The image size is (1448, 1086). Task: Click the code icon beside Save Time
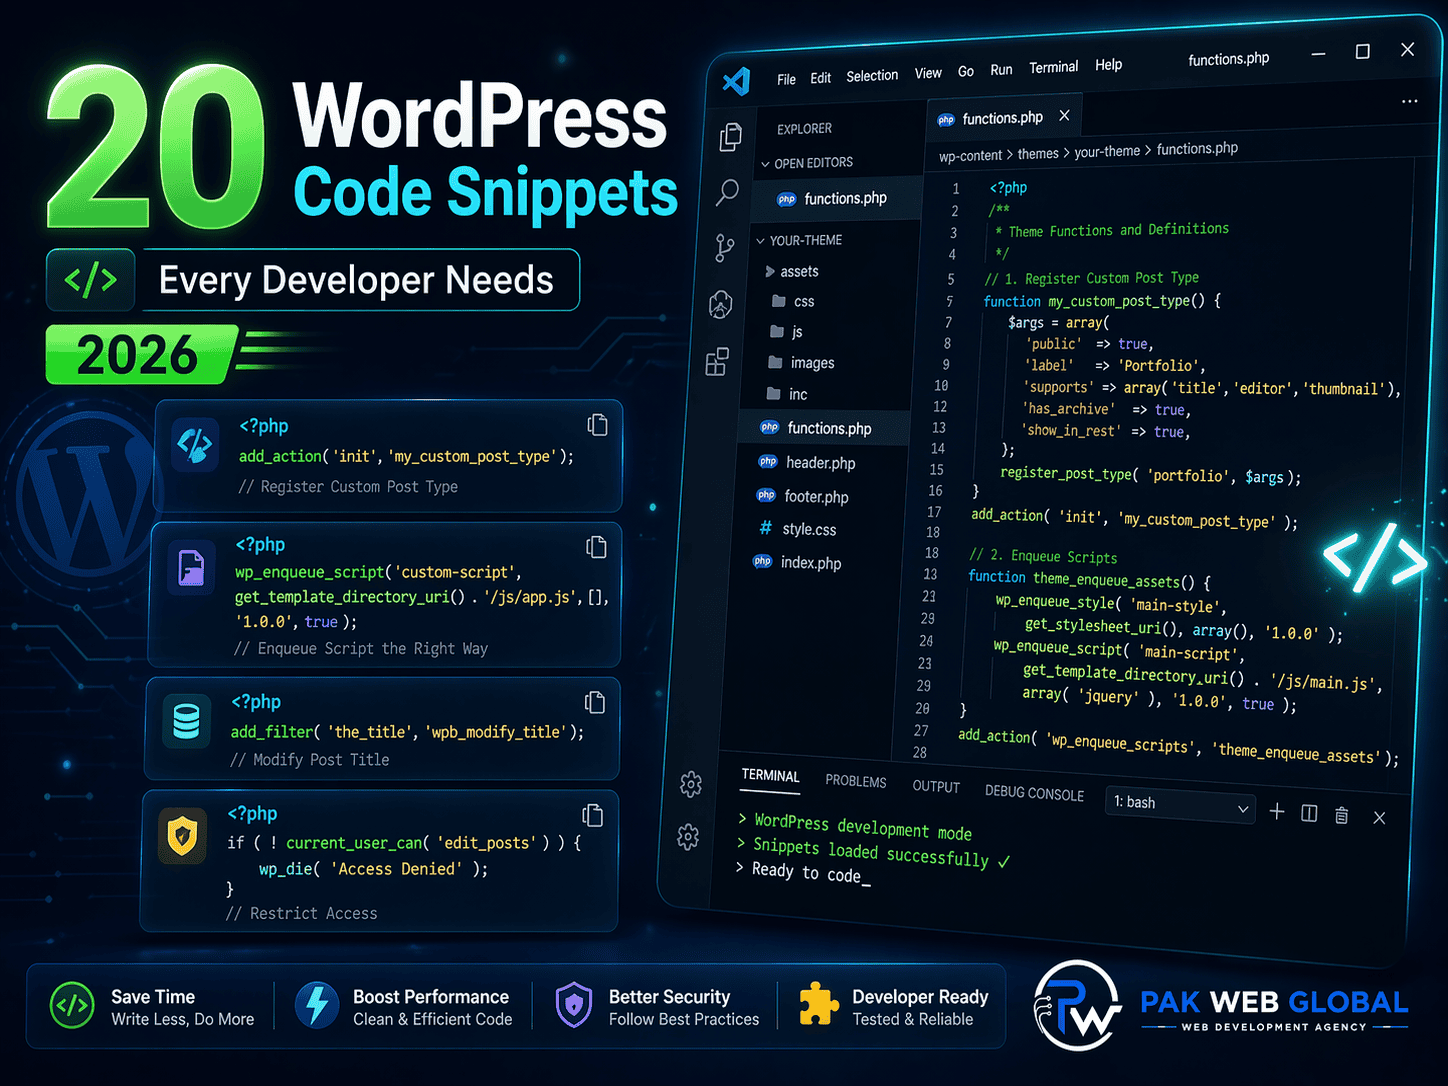[x=72, y=1006]
